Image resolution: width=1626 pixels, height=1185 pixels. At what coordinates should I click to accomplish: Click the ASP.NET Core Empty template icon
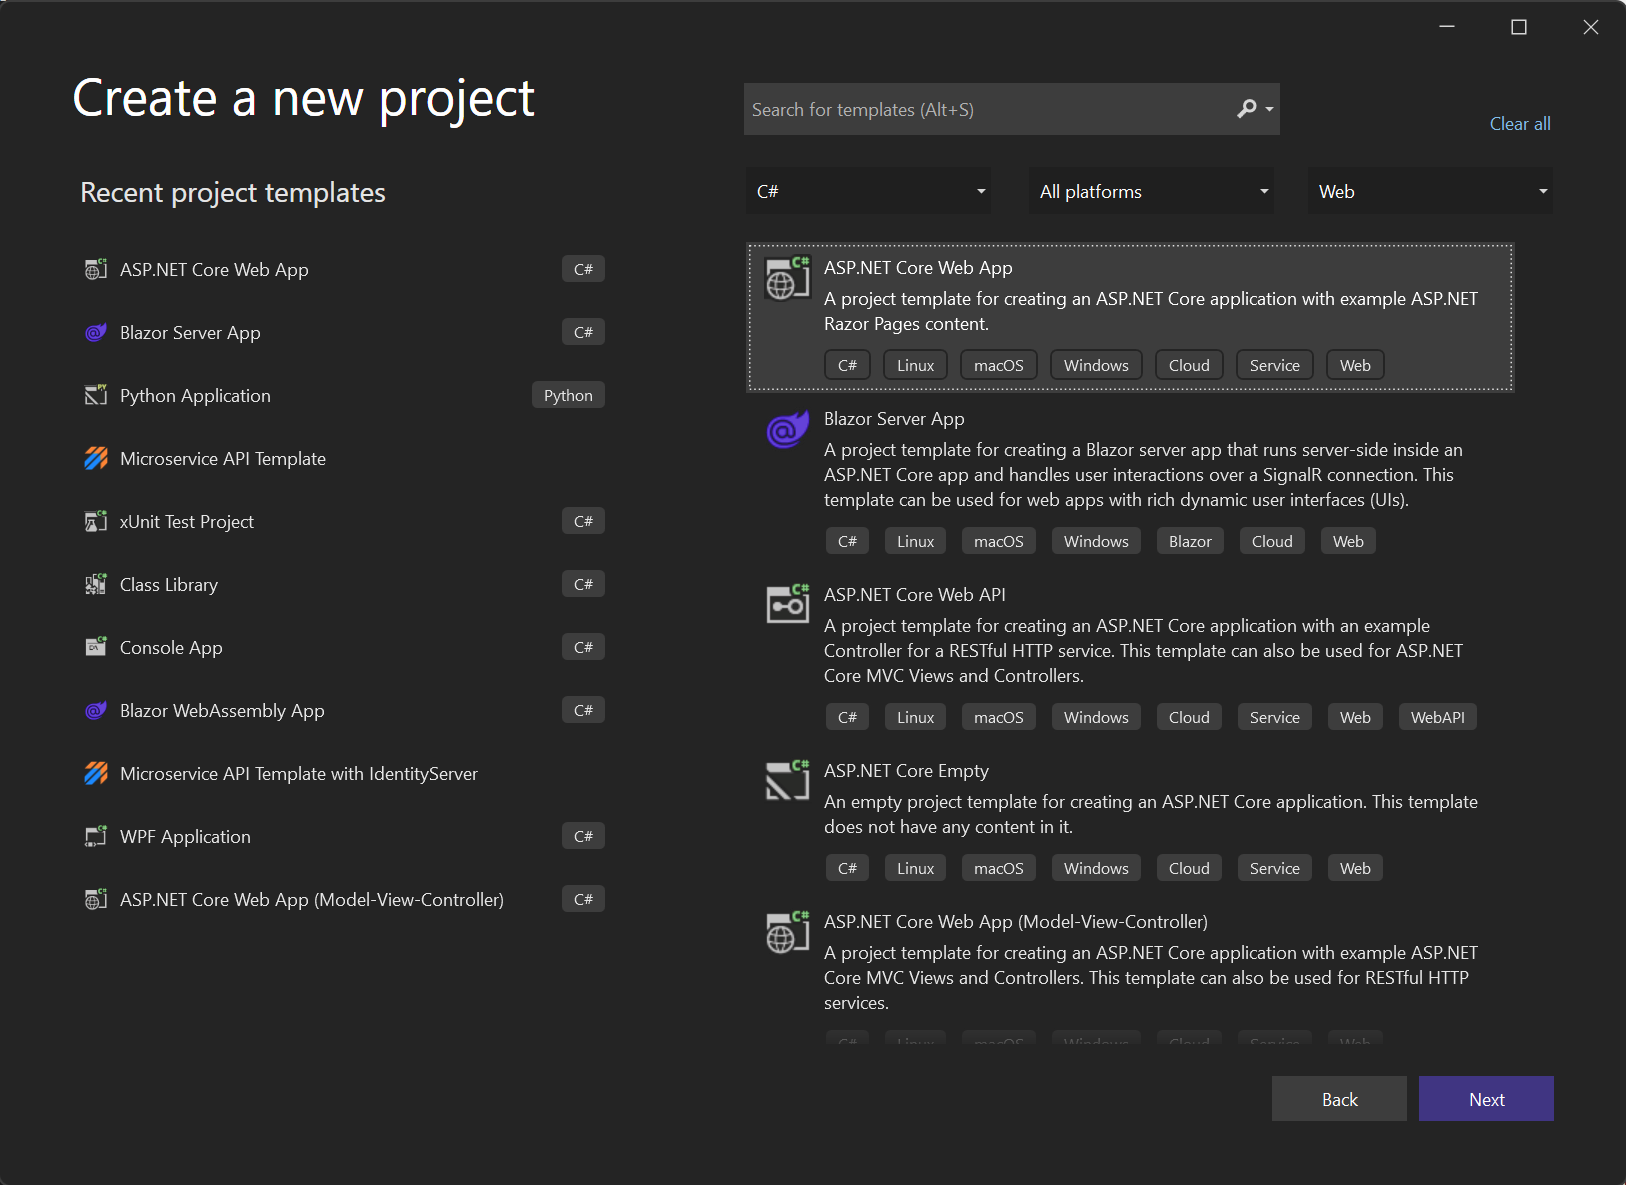click(x=787, y=780)
